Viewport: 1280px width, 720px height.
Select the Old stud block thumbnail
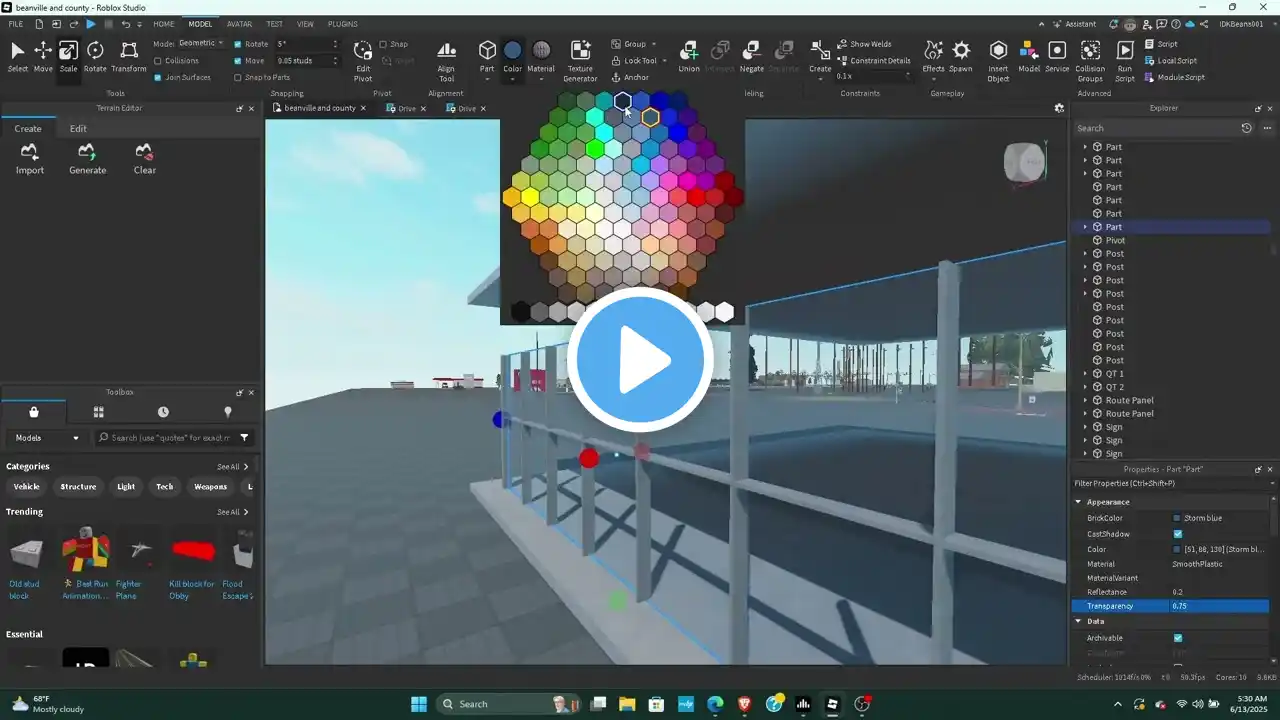(x=27, y=552)
